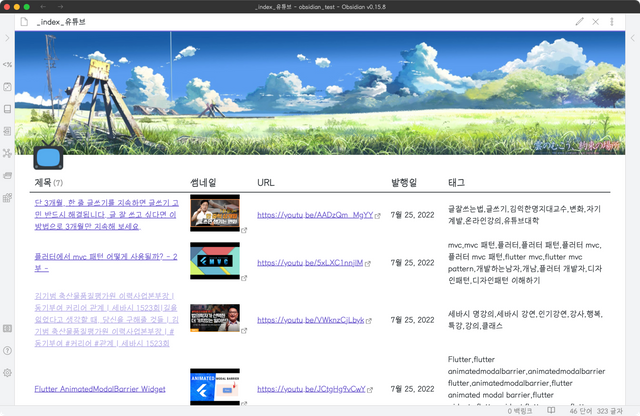Click the MVC video thumbnail
Image resolution: width=640 pixels, height=416 pixels.
coord(215,260)
